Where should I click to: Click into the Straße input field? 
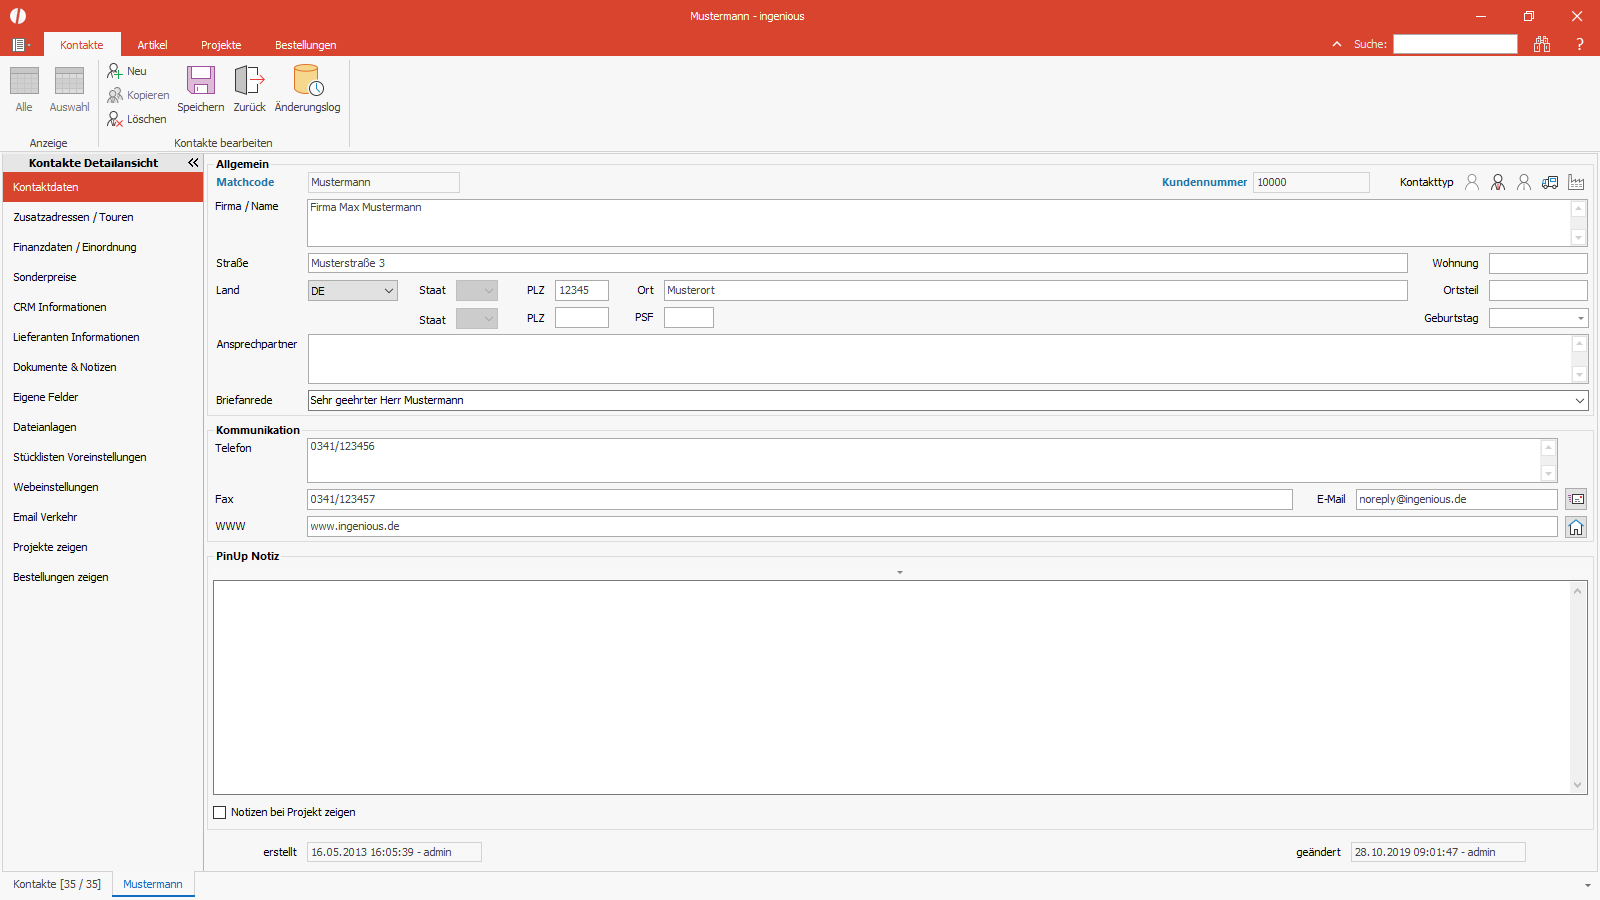(857, 263)
